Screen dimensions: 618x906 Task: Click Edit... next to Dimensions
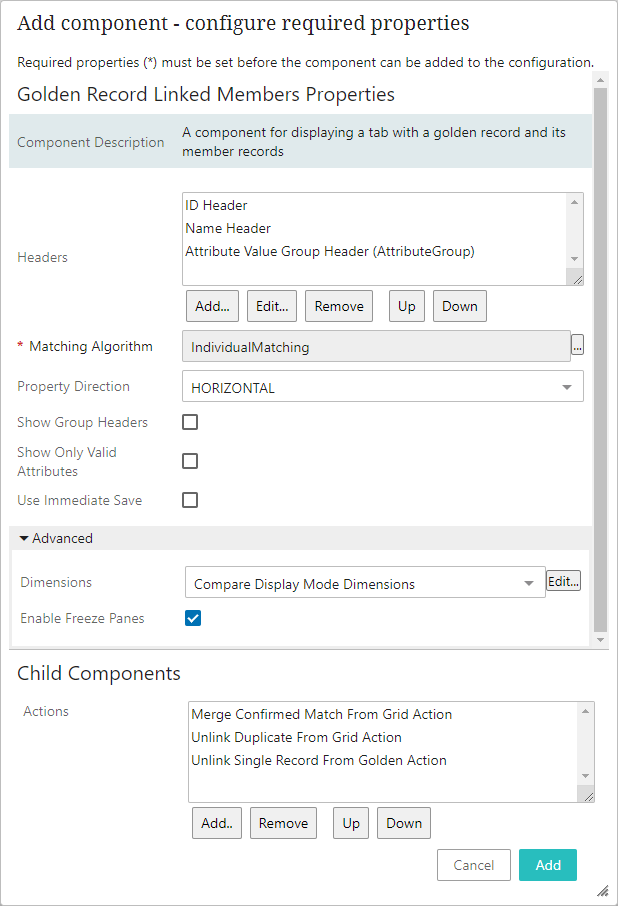563,581
